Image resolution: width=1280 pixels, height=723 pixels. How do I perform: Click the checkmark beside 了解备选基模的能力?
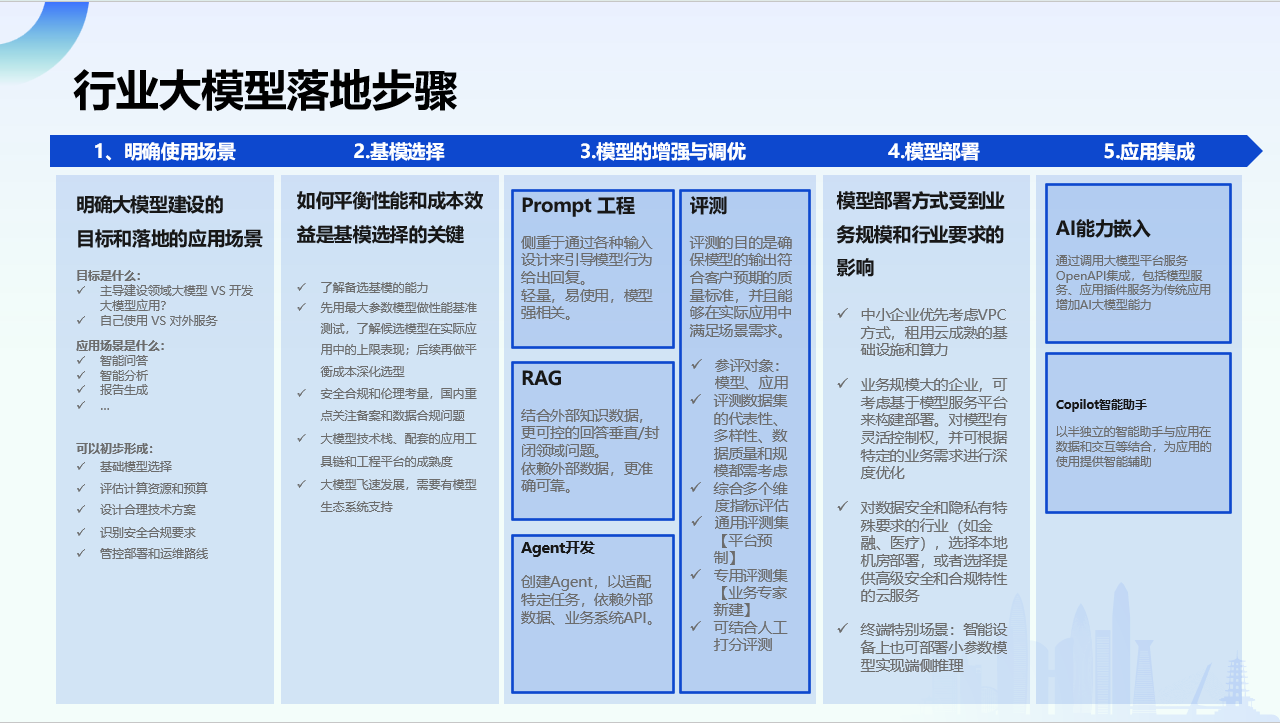pos(302,288)
